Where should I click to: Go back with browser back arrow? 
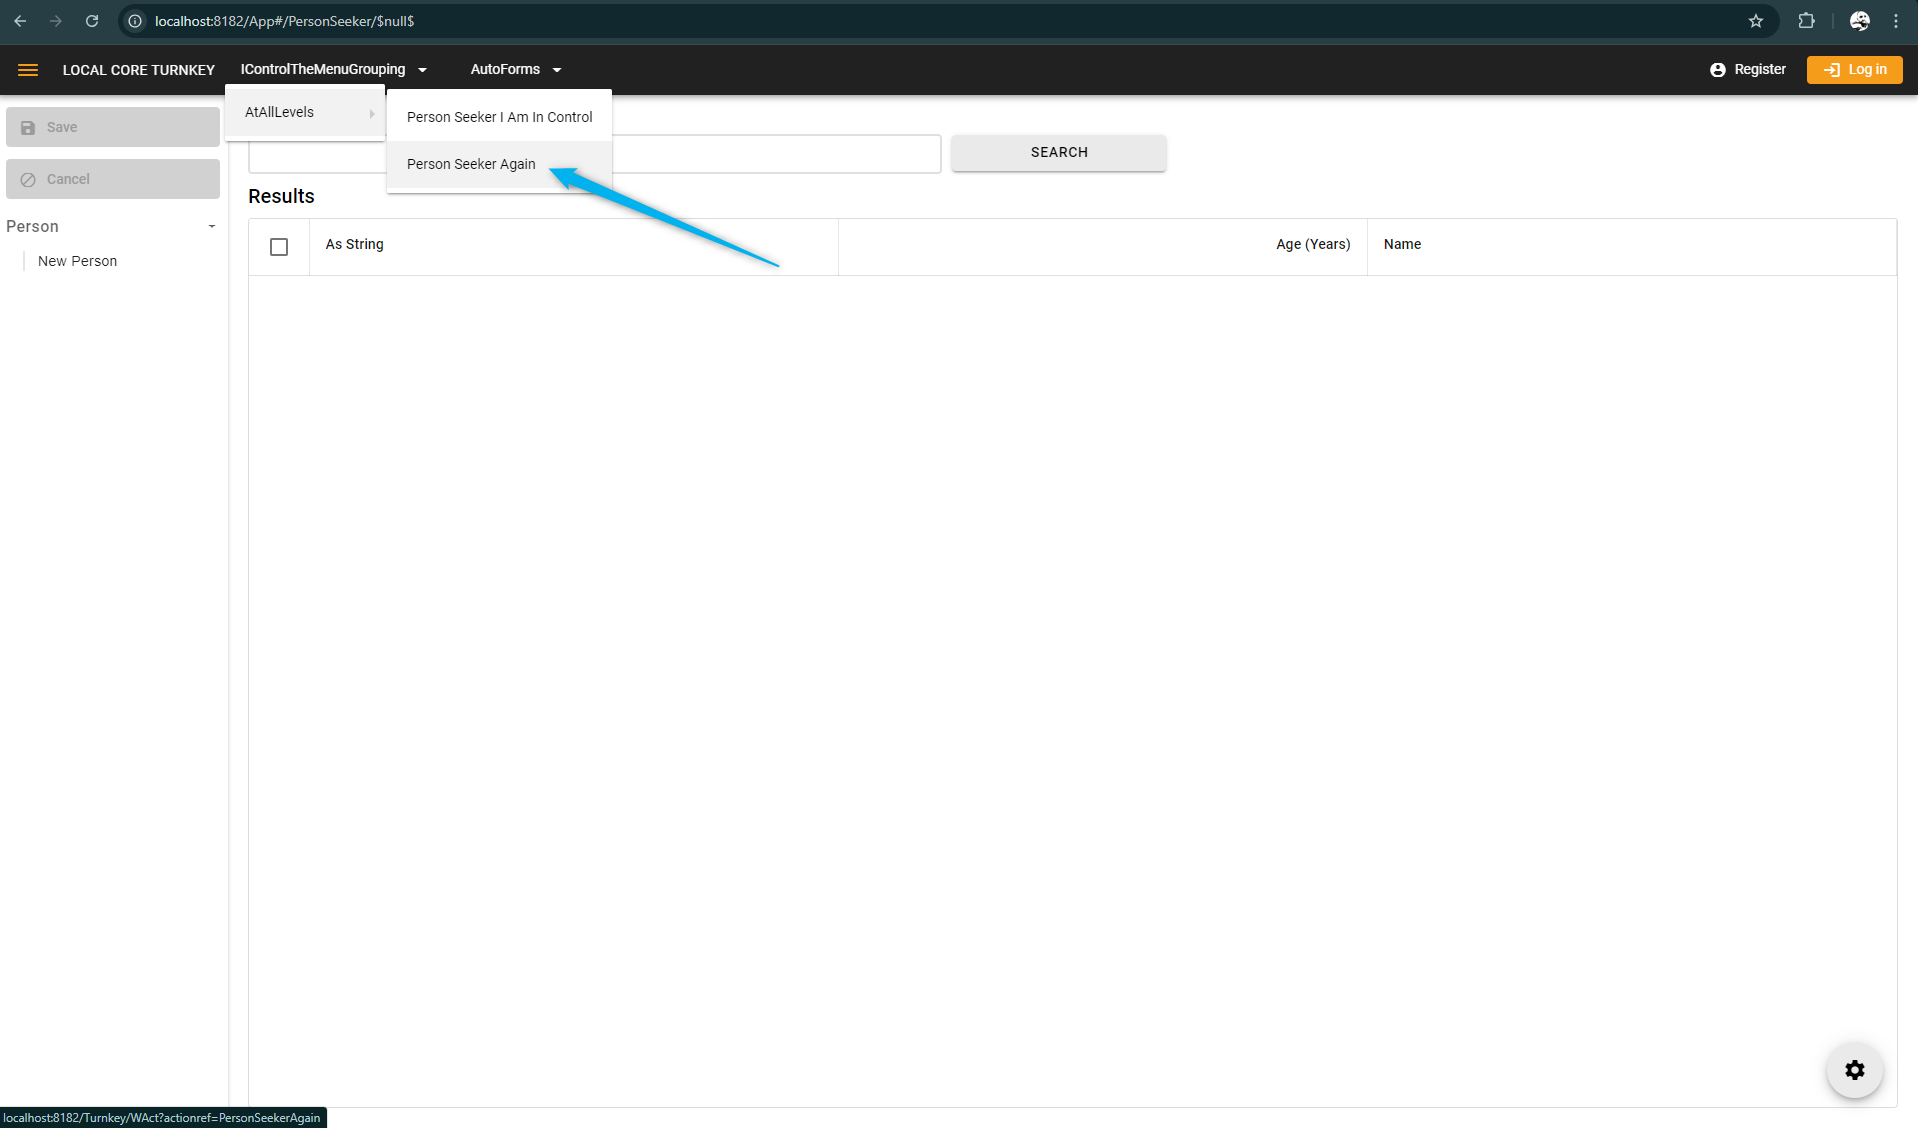(x=20, y=21)
